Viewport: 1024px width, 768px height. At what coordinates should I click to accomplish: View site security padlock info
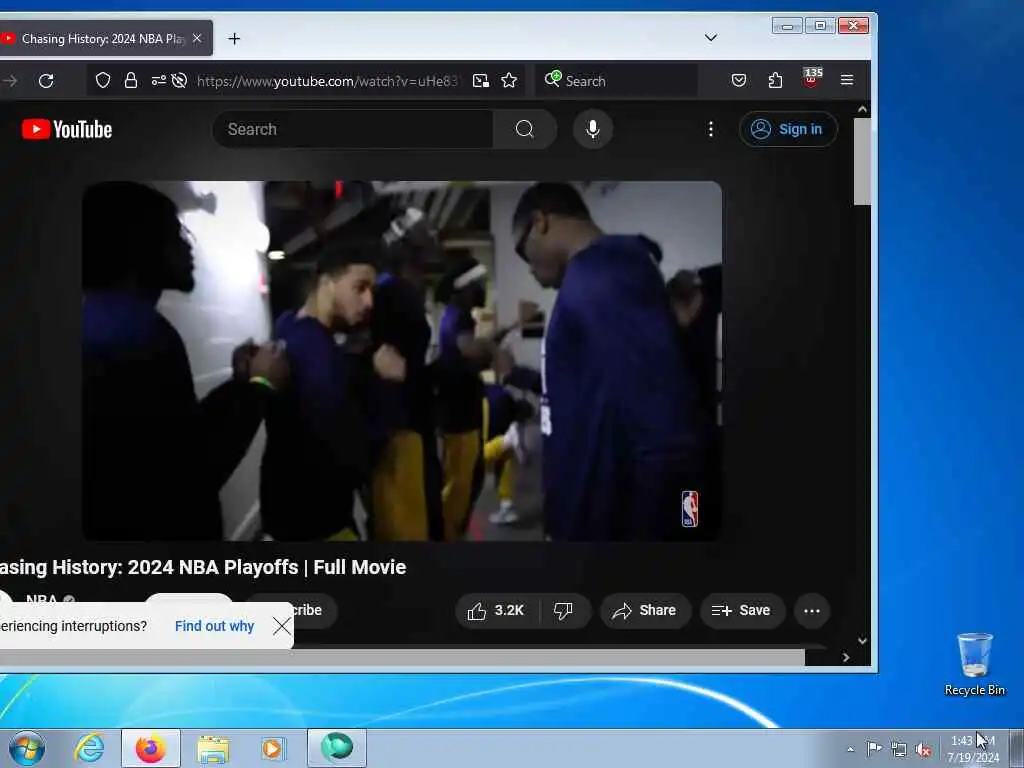point(131,80)
